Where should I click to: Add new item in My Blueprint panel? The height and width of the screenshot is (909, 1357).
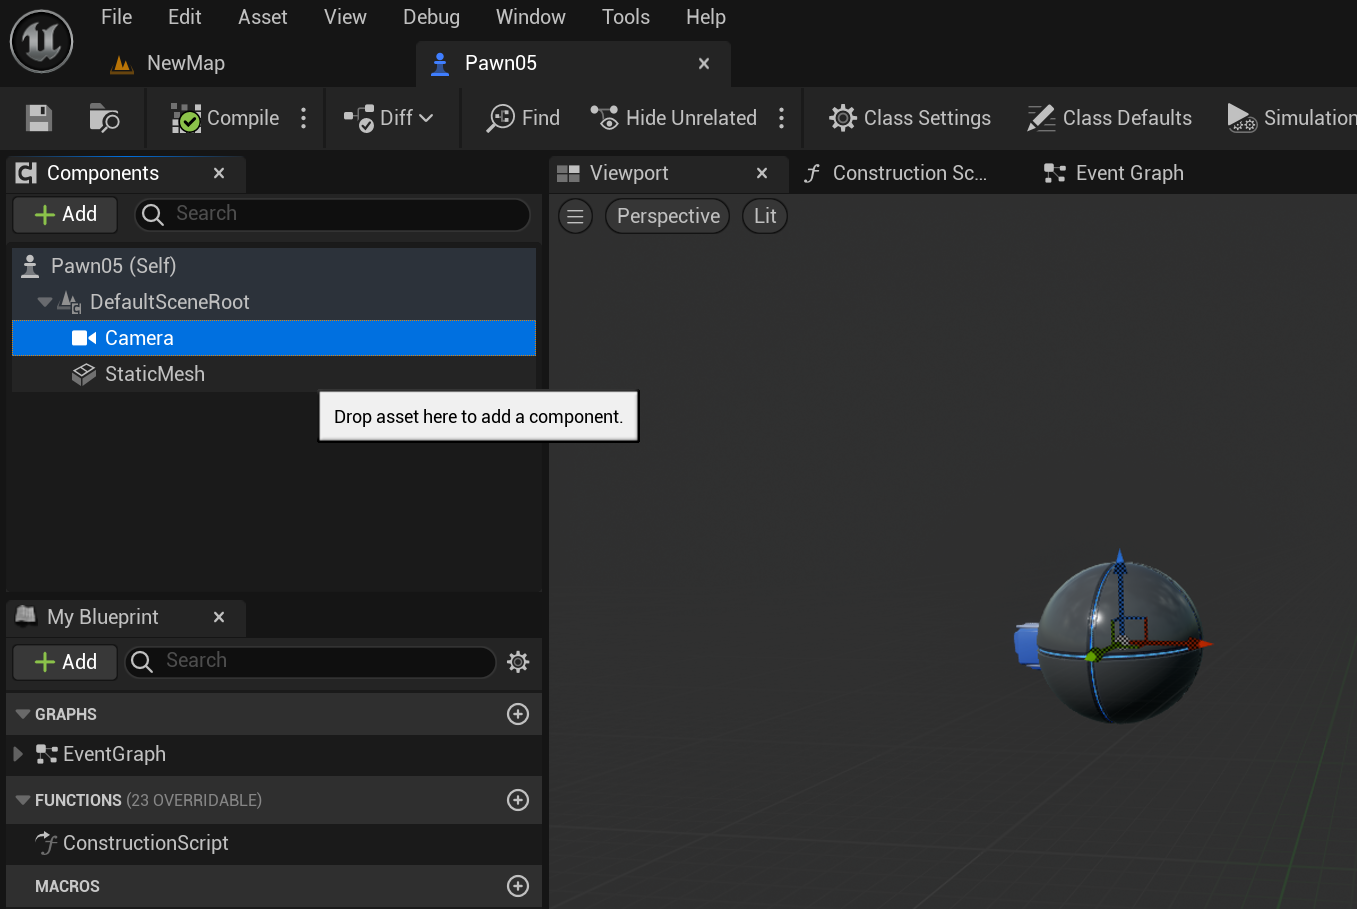66,662
